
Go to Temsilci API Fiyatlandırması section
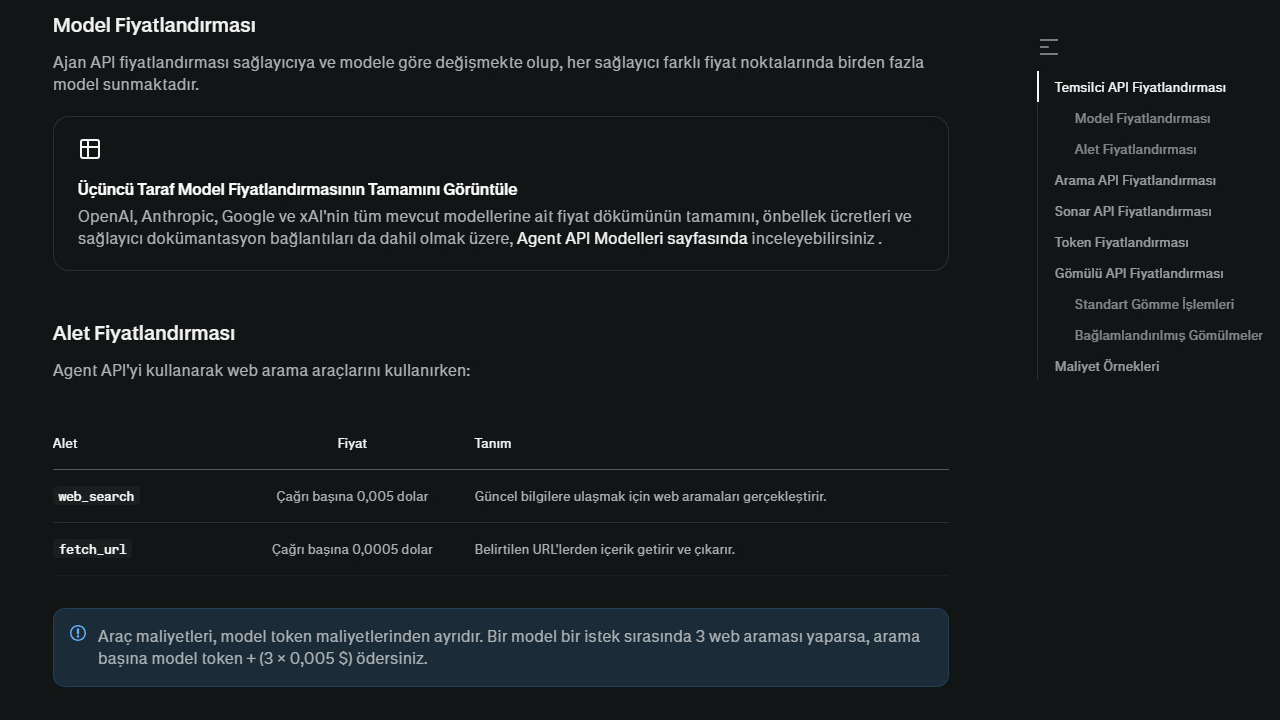[1140, 87]
